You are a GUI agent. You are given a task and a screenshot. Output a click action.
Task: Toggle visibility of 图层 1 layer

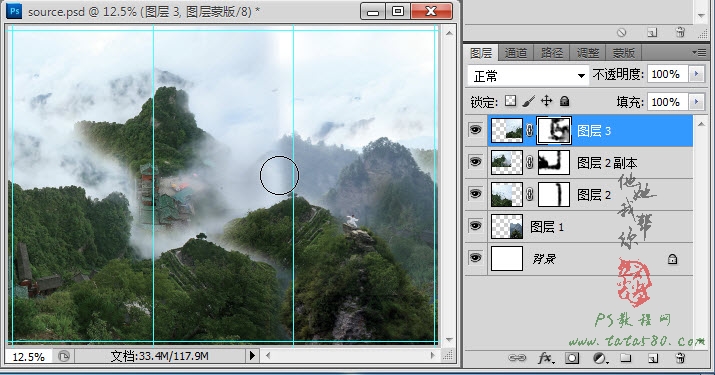coord(475,226)
